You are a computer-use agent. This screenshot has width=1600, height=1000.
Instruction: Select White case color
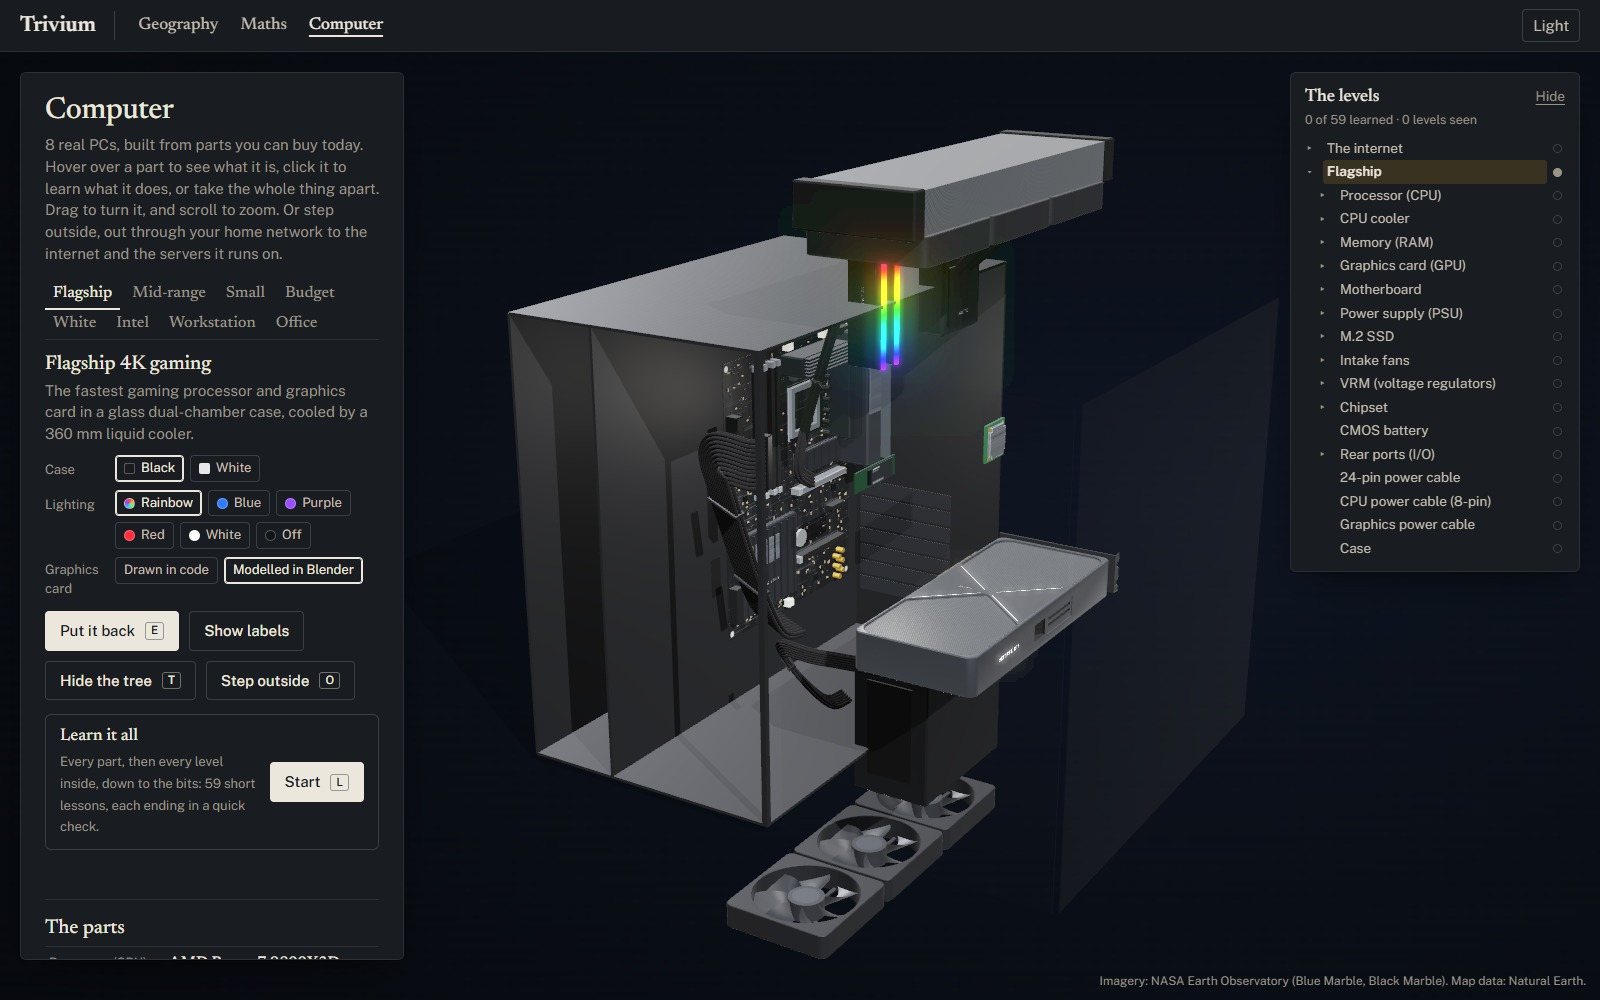225,468
